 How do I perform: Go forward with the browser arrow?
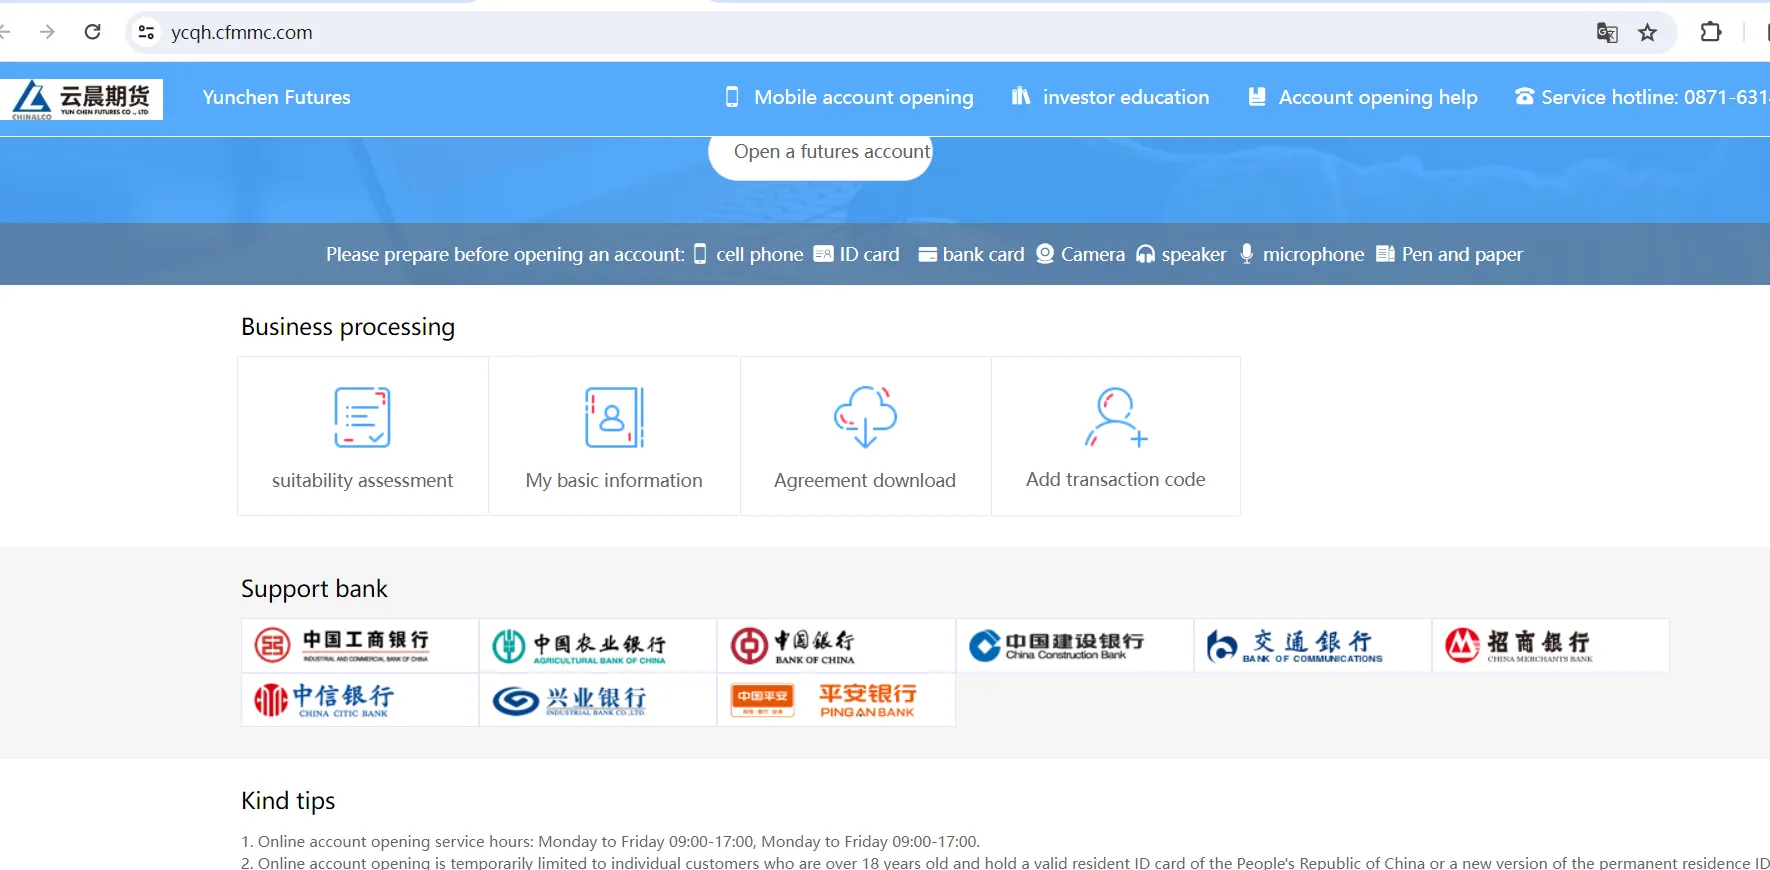47,32
